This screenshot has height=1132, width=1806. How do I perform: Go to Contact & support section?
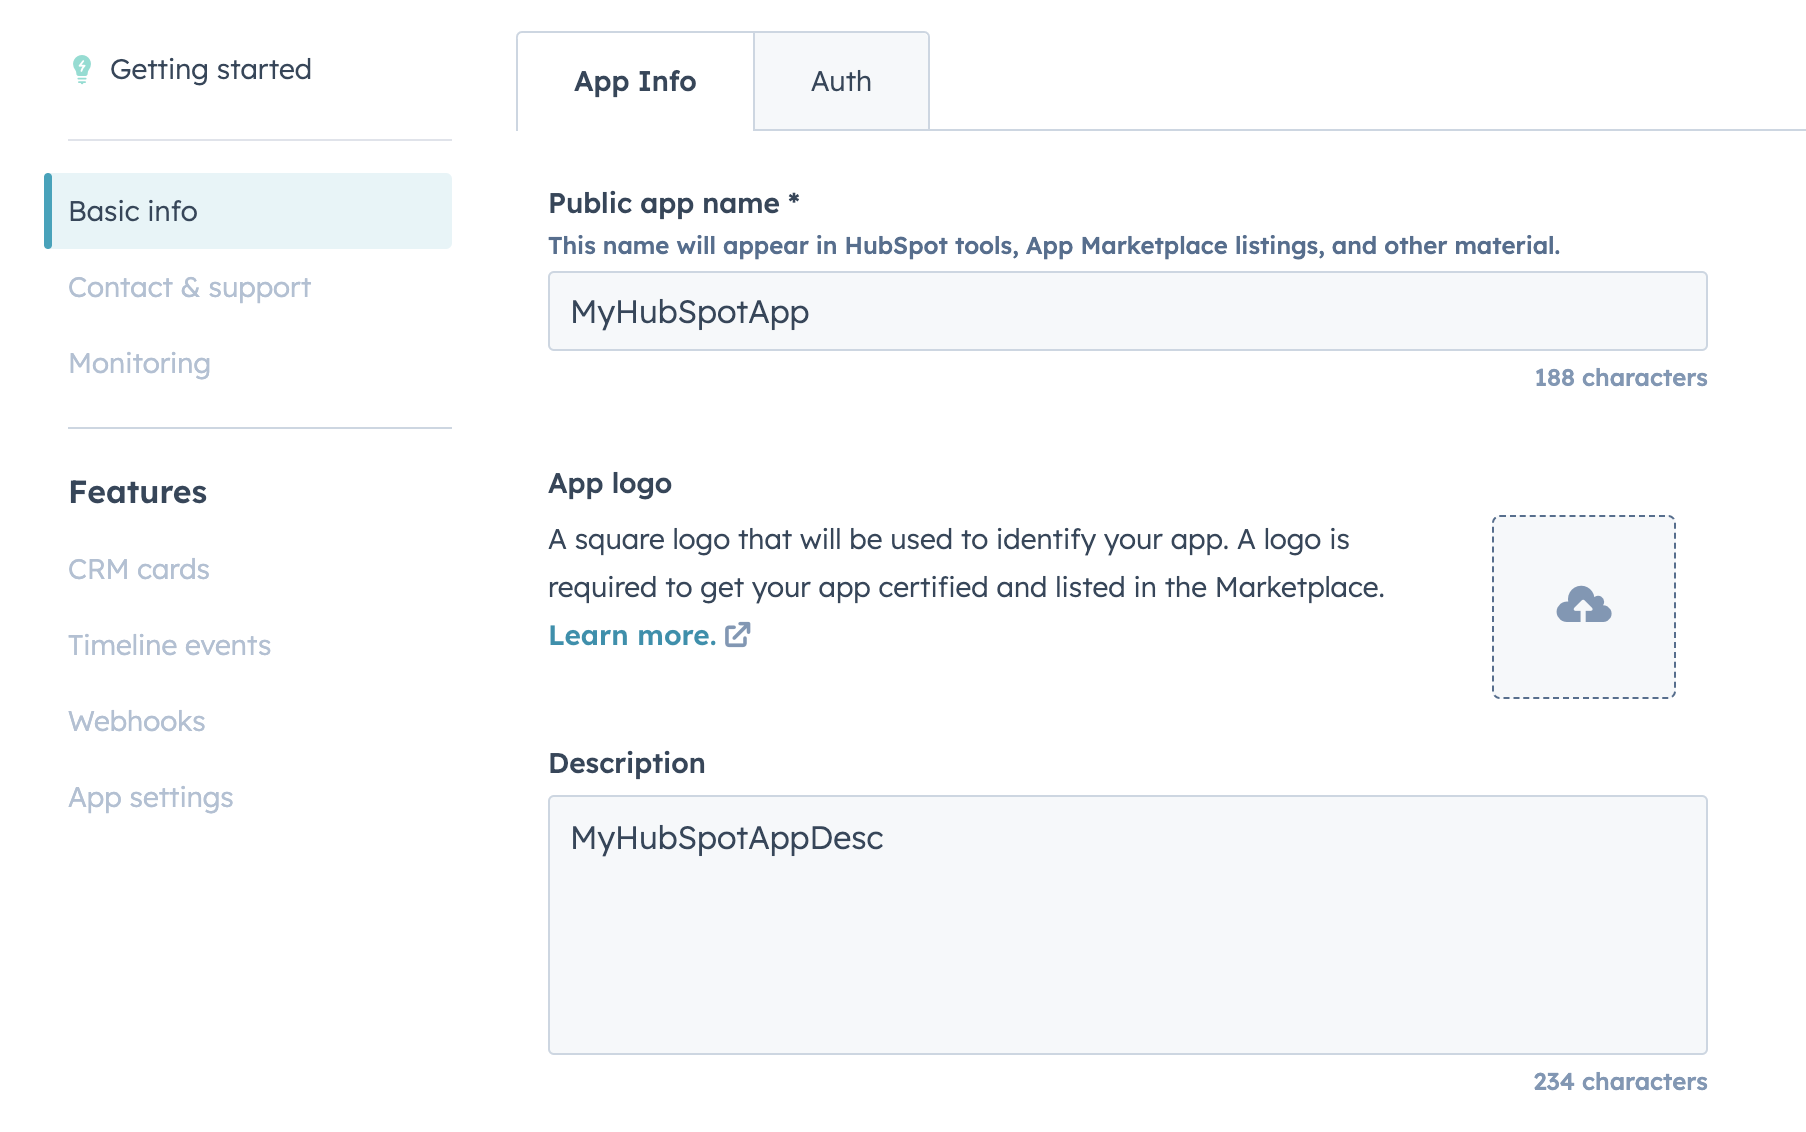(189, 287)
